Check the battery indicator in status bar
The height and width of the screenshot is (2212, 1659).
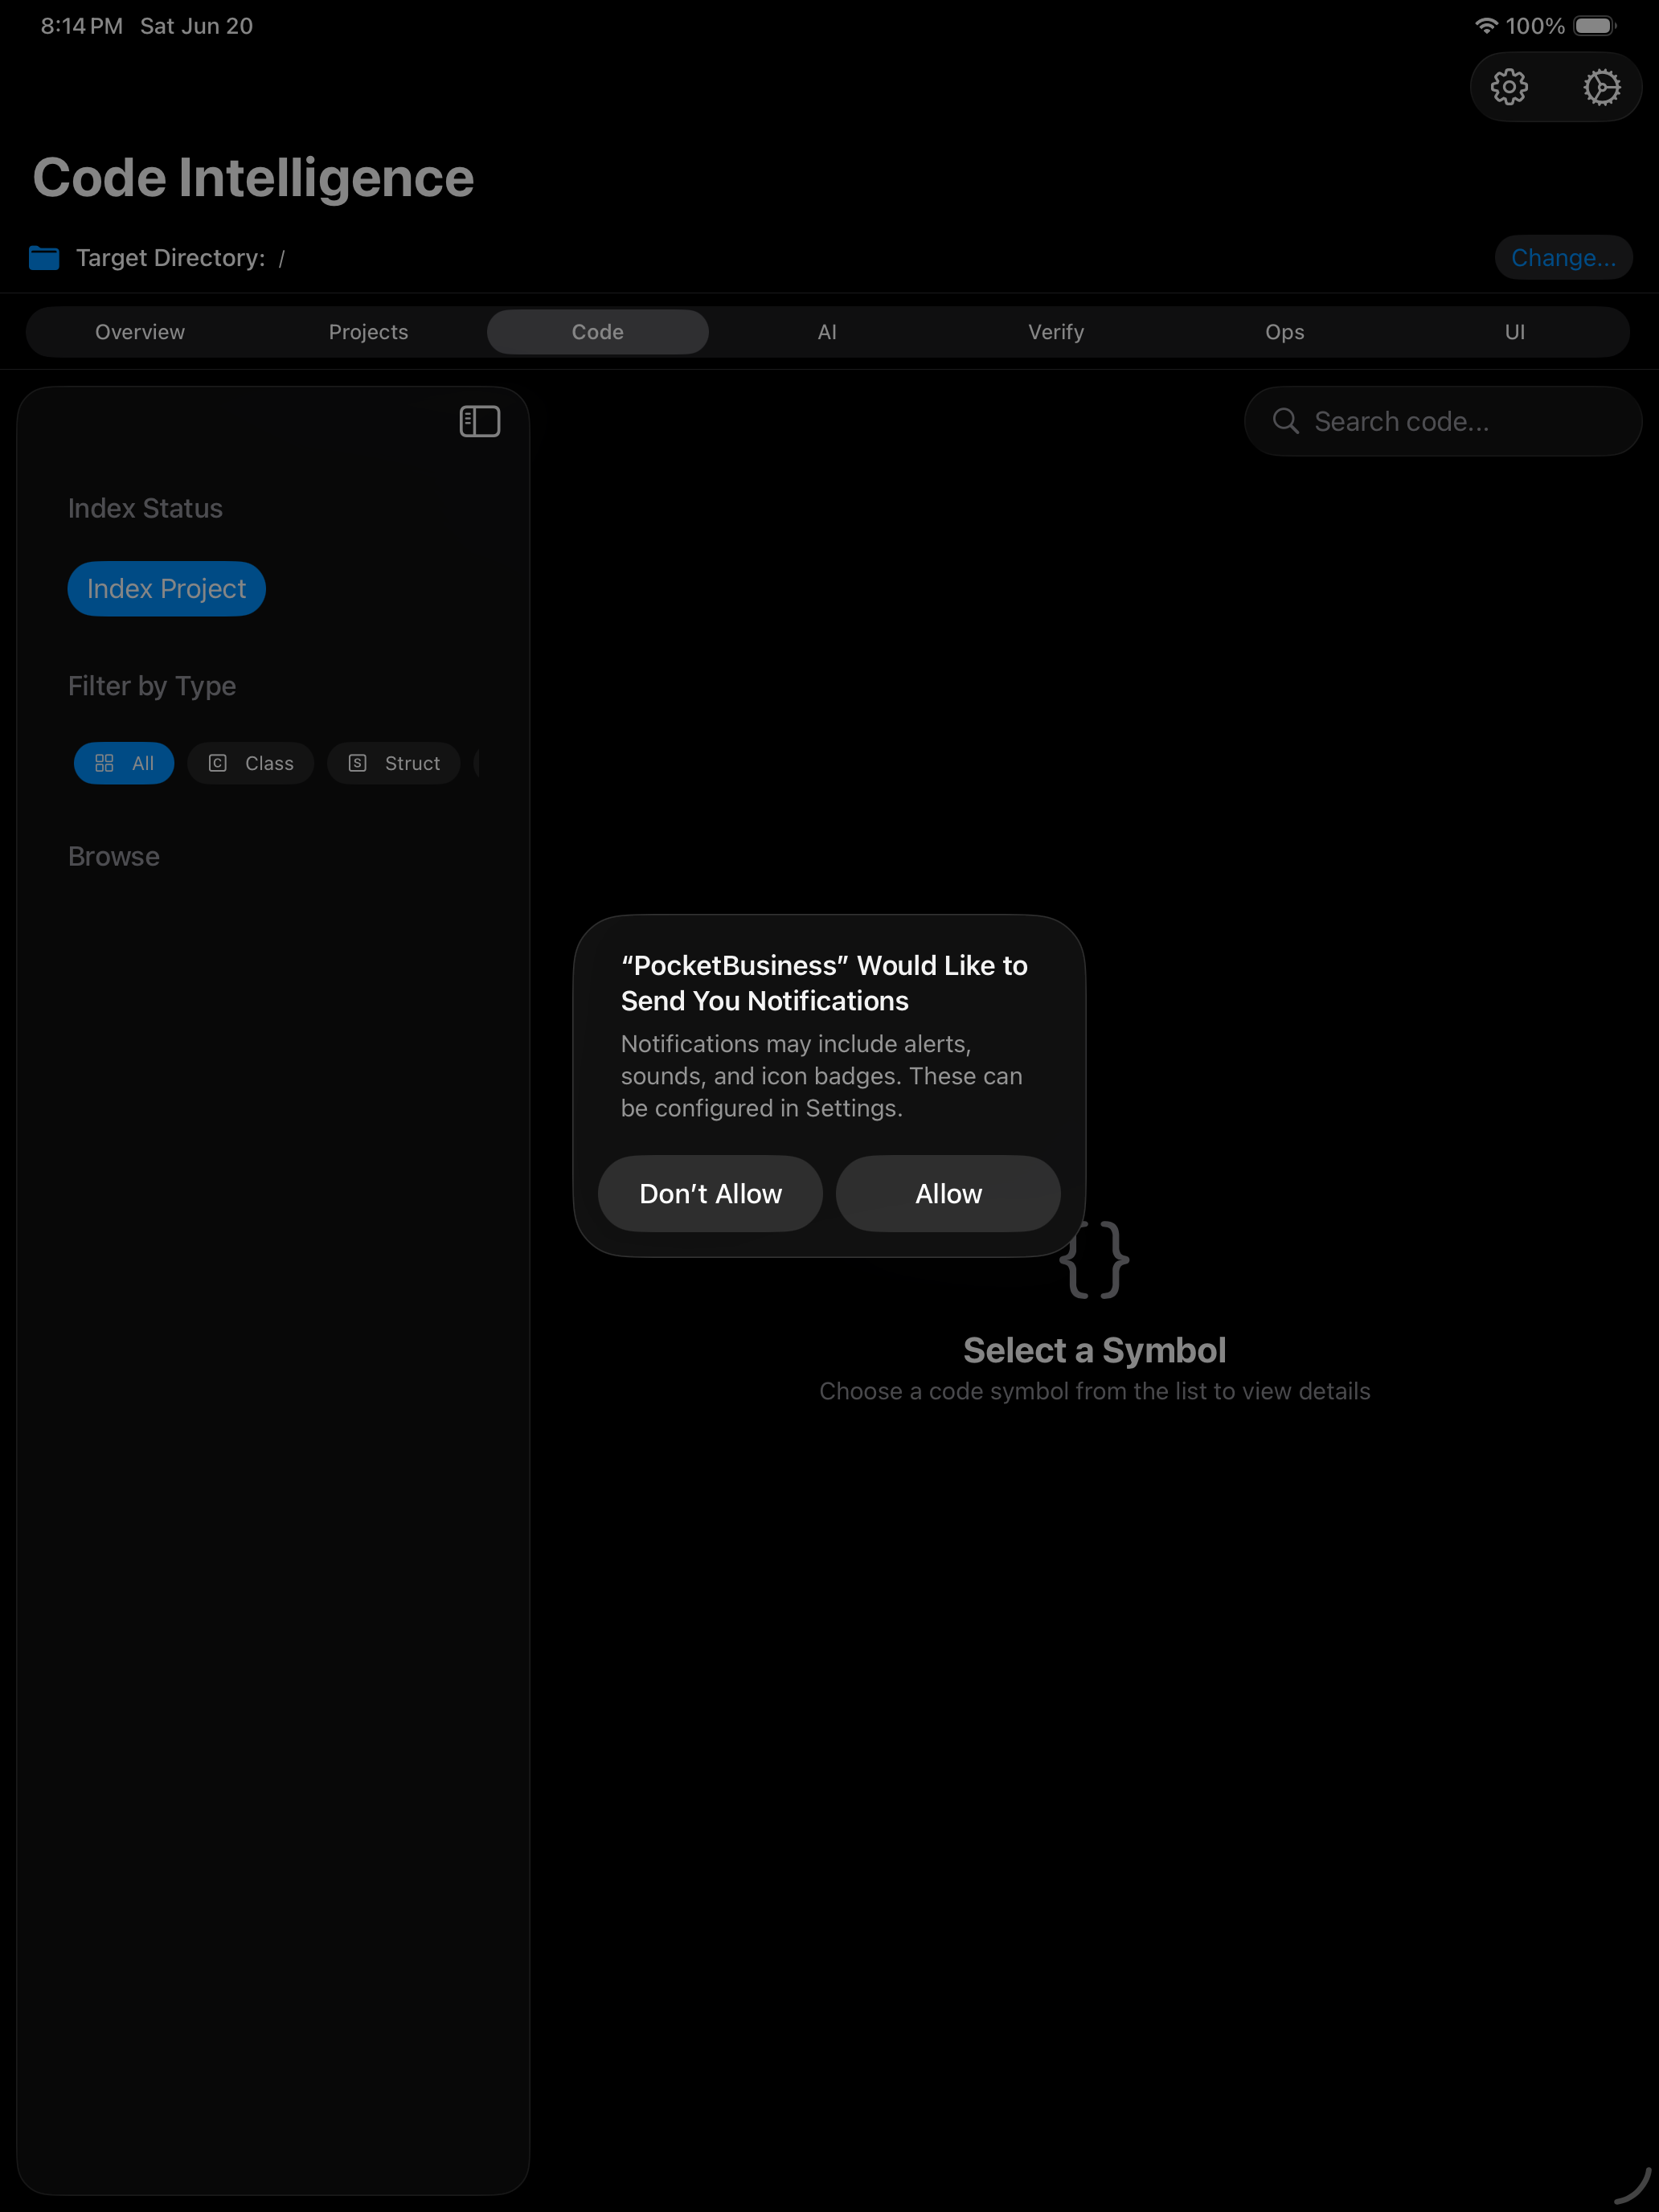[1595, 26]
